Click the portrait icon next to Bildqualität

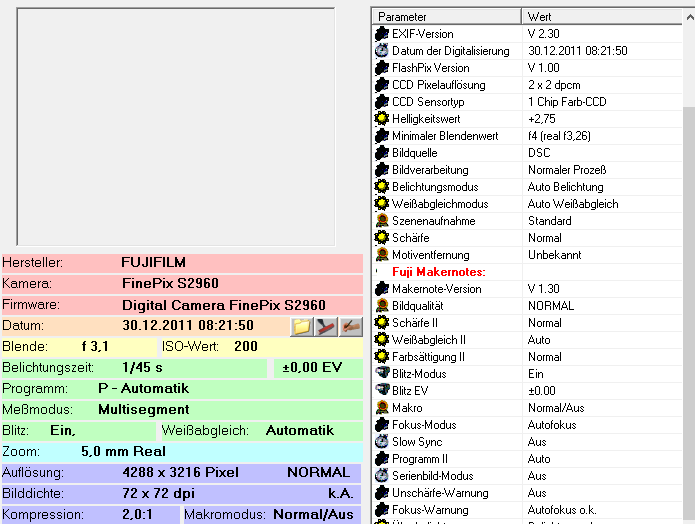(x=382, y=306)
